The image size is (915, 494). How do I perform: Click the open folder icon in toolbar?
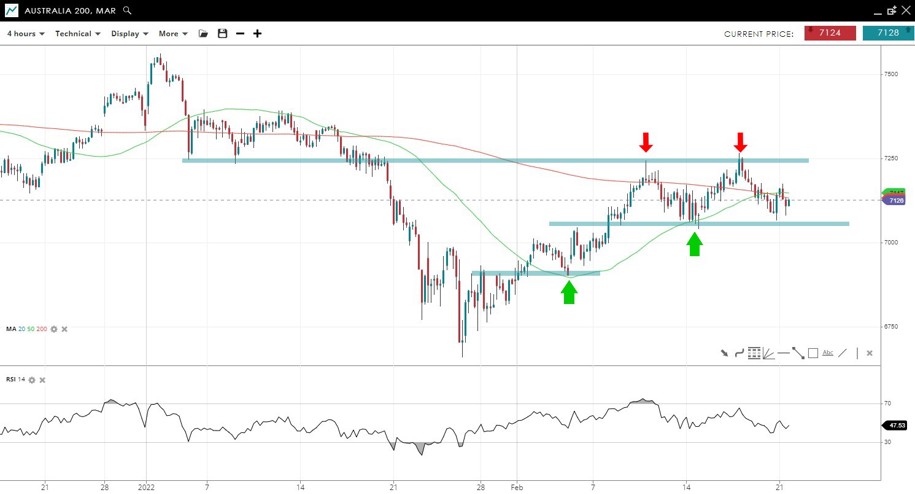coord(204,34)
